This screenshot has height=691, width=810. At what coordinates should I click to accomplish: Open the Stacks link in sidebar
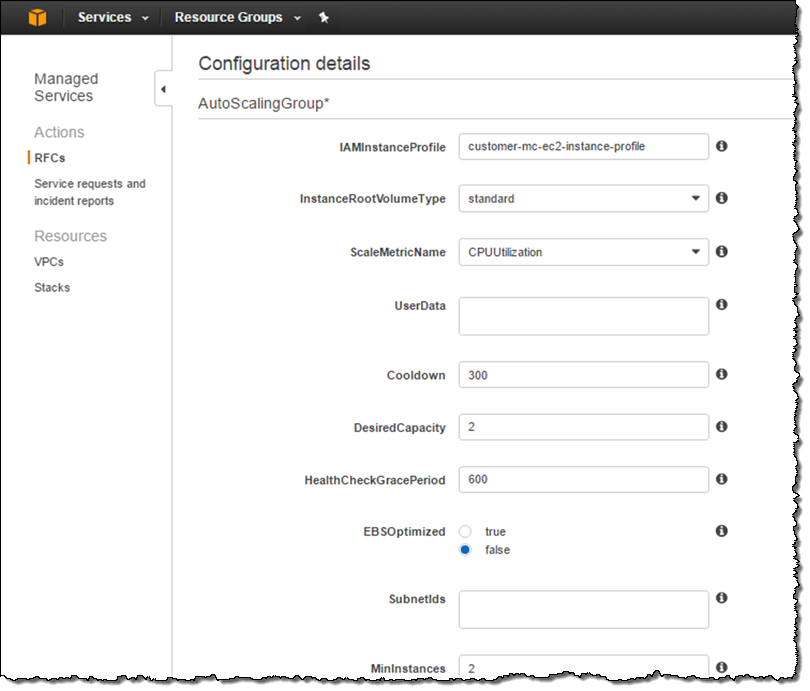click(x=52, y=288)
